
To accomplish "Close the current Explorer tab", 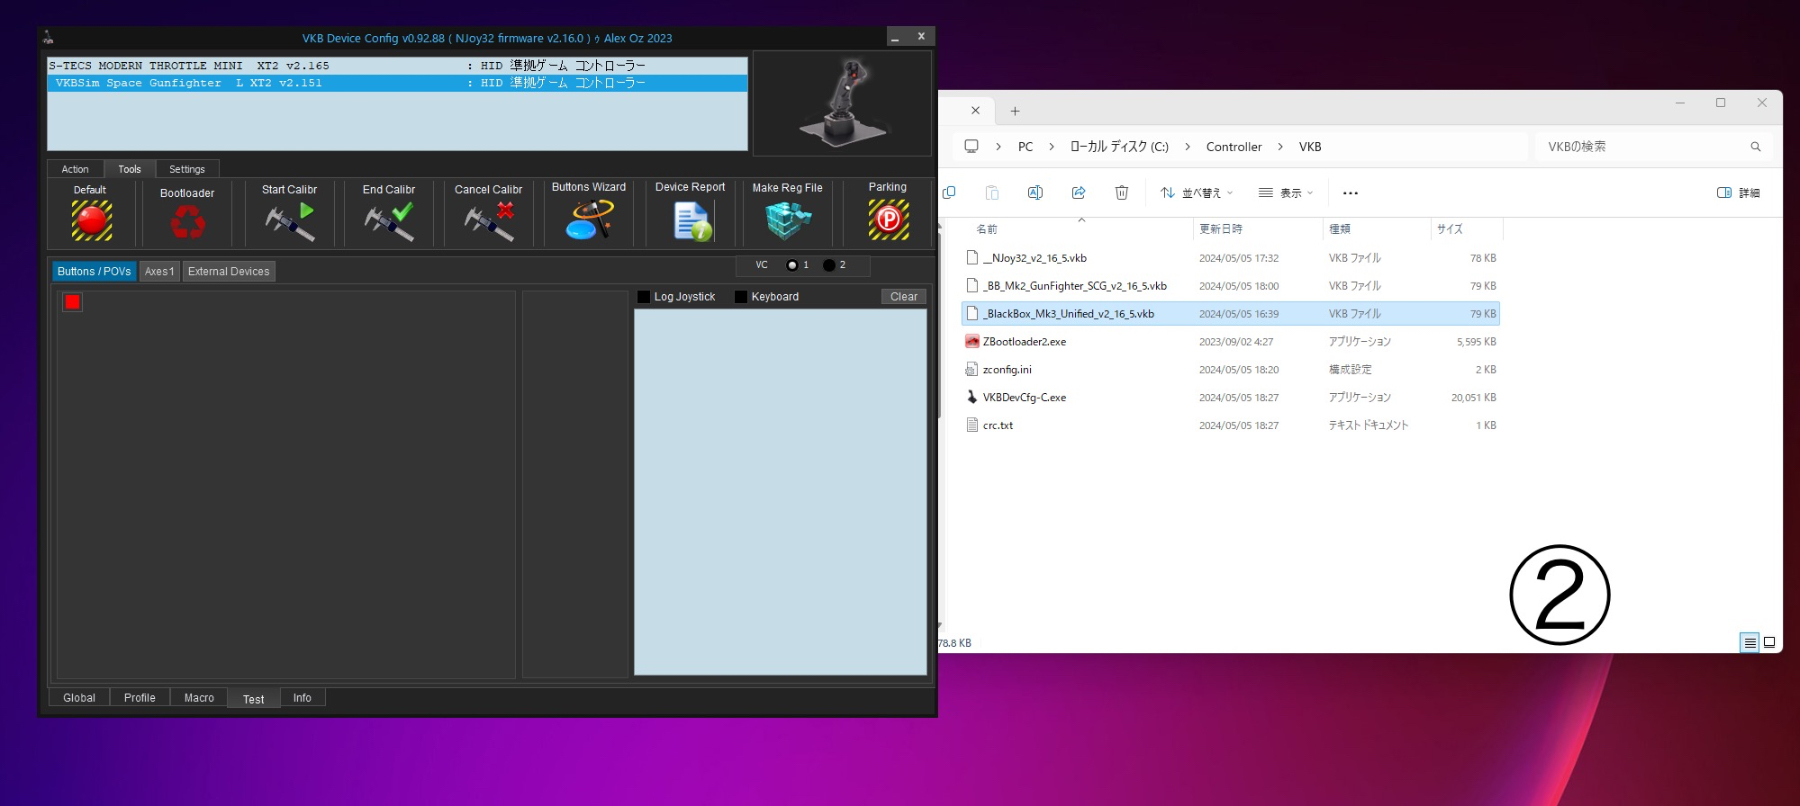I will coord(975,110).
